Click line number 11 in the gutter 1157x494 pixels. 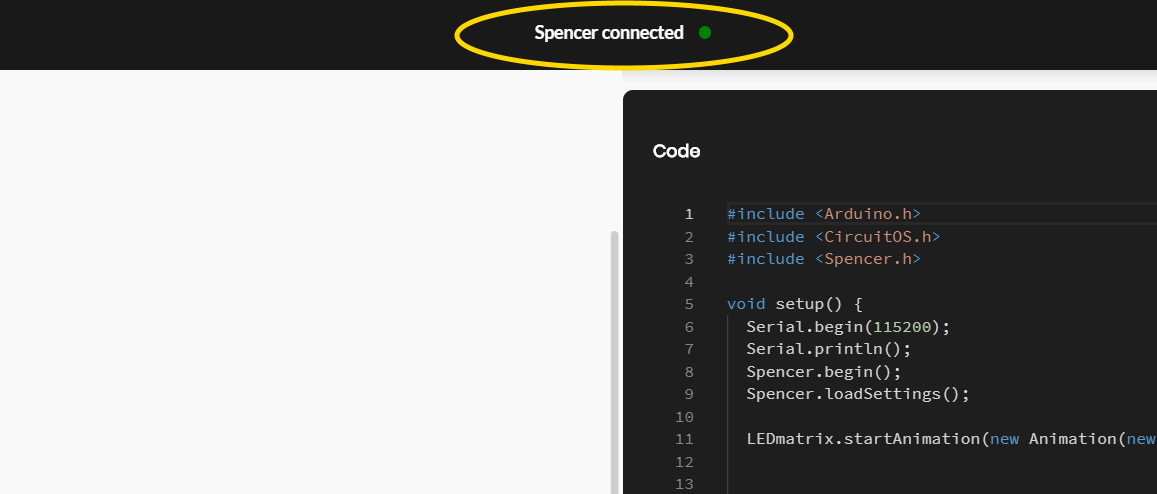point(684,439)
